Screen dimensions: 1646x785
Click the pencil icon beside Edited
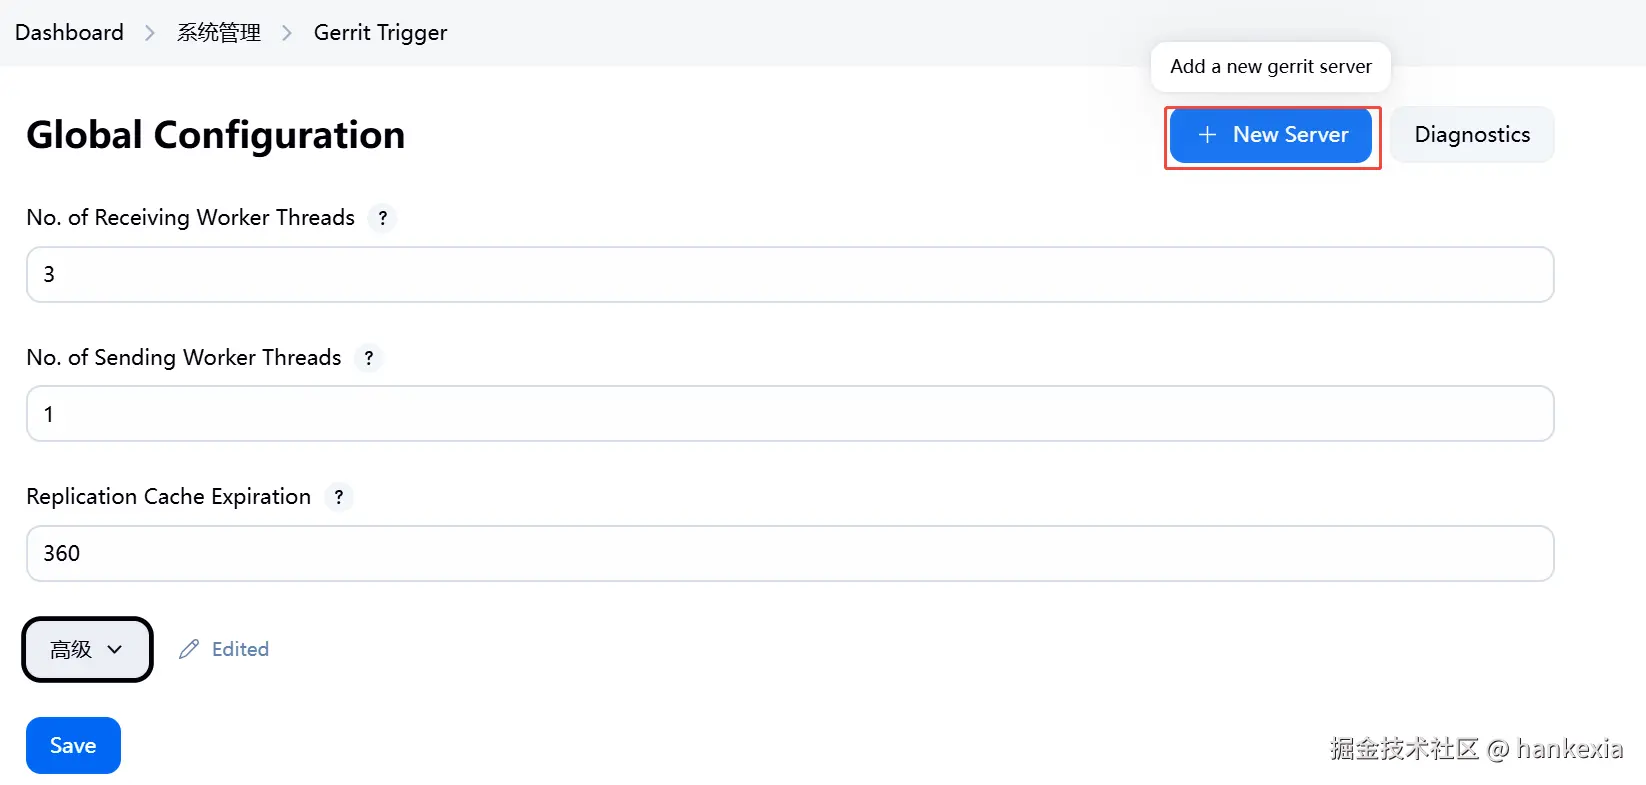coord(189,650)
